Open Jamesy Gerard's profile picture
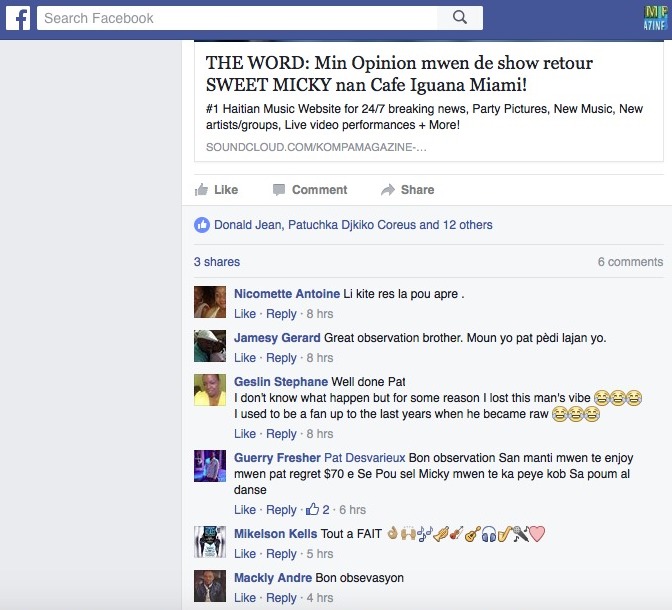672x610 pixels. click(x=210, y=346)
